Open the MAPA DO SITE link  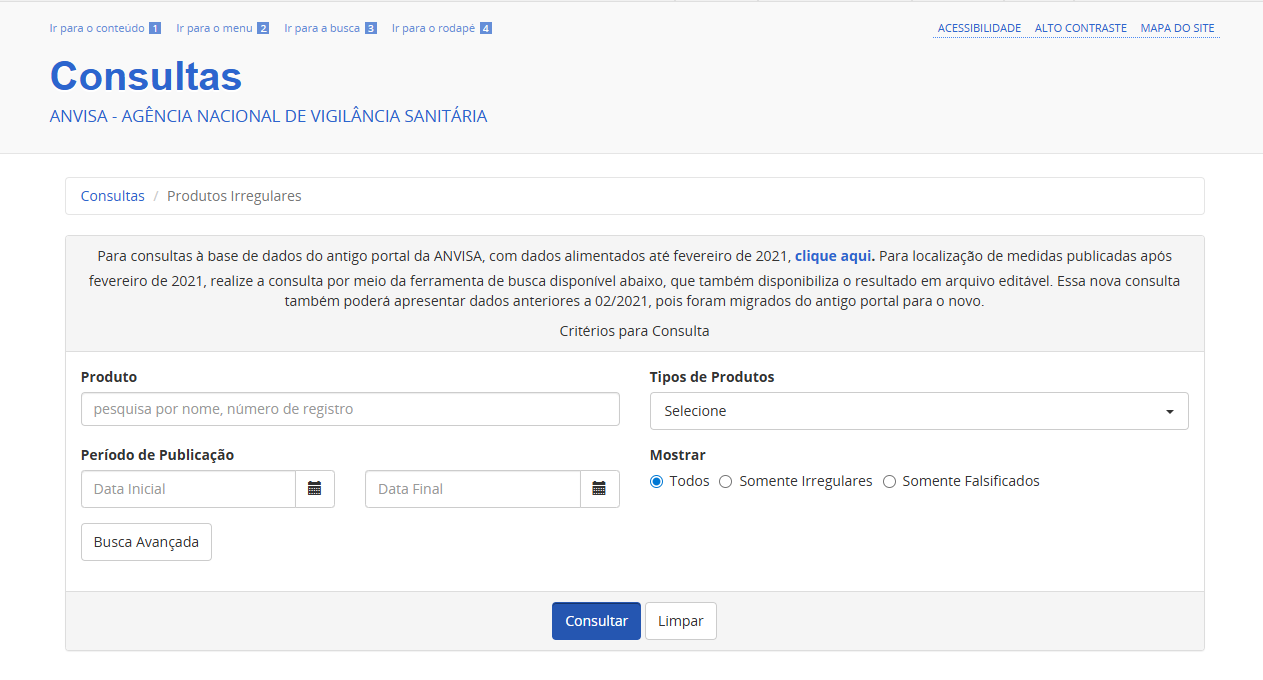1178,27
